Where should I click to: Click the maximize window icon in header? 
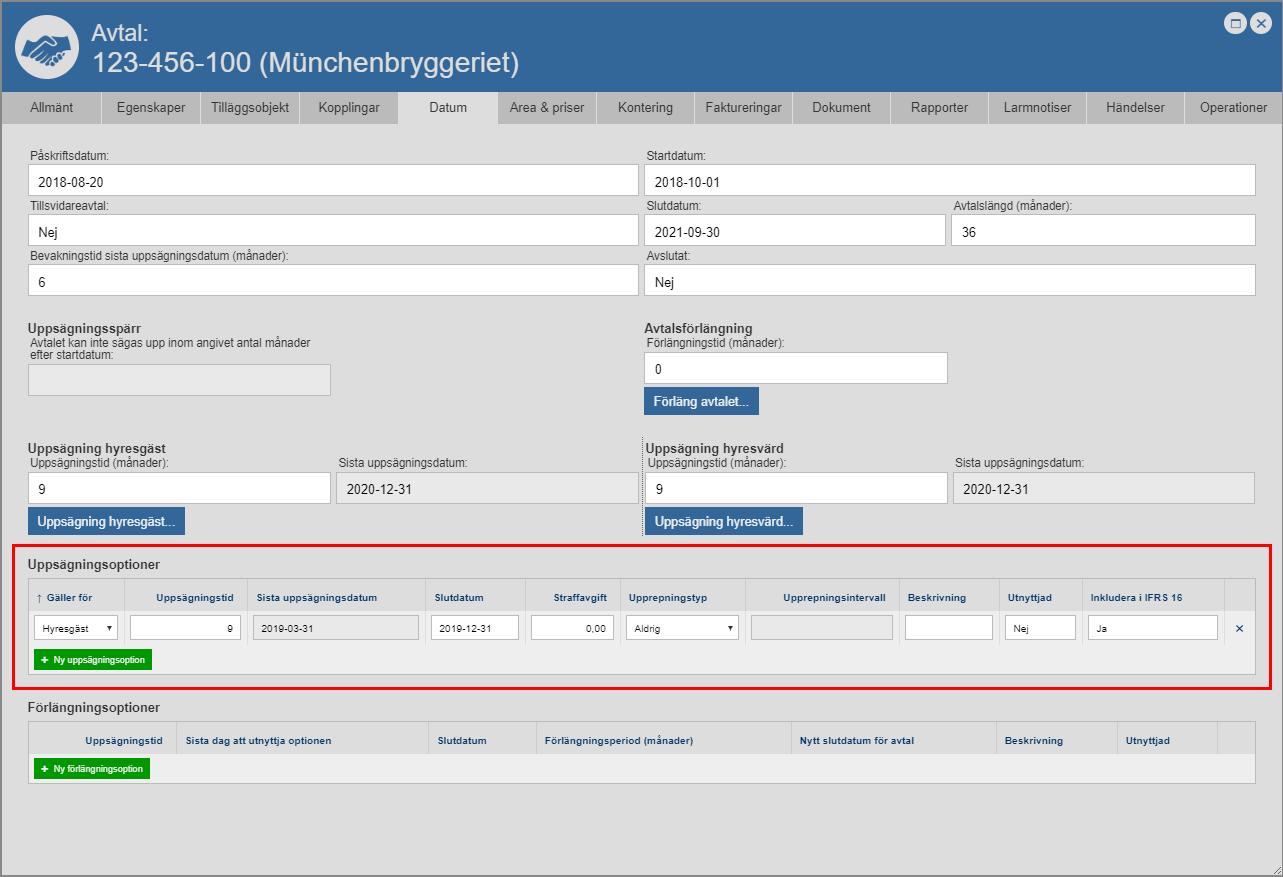[x=1235, y=23]
